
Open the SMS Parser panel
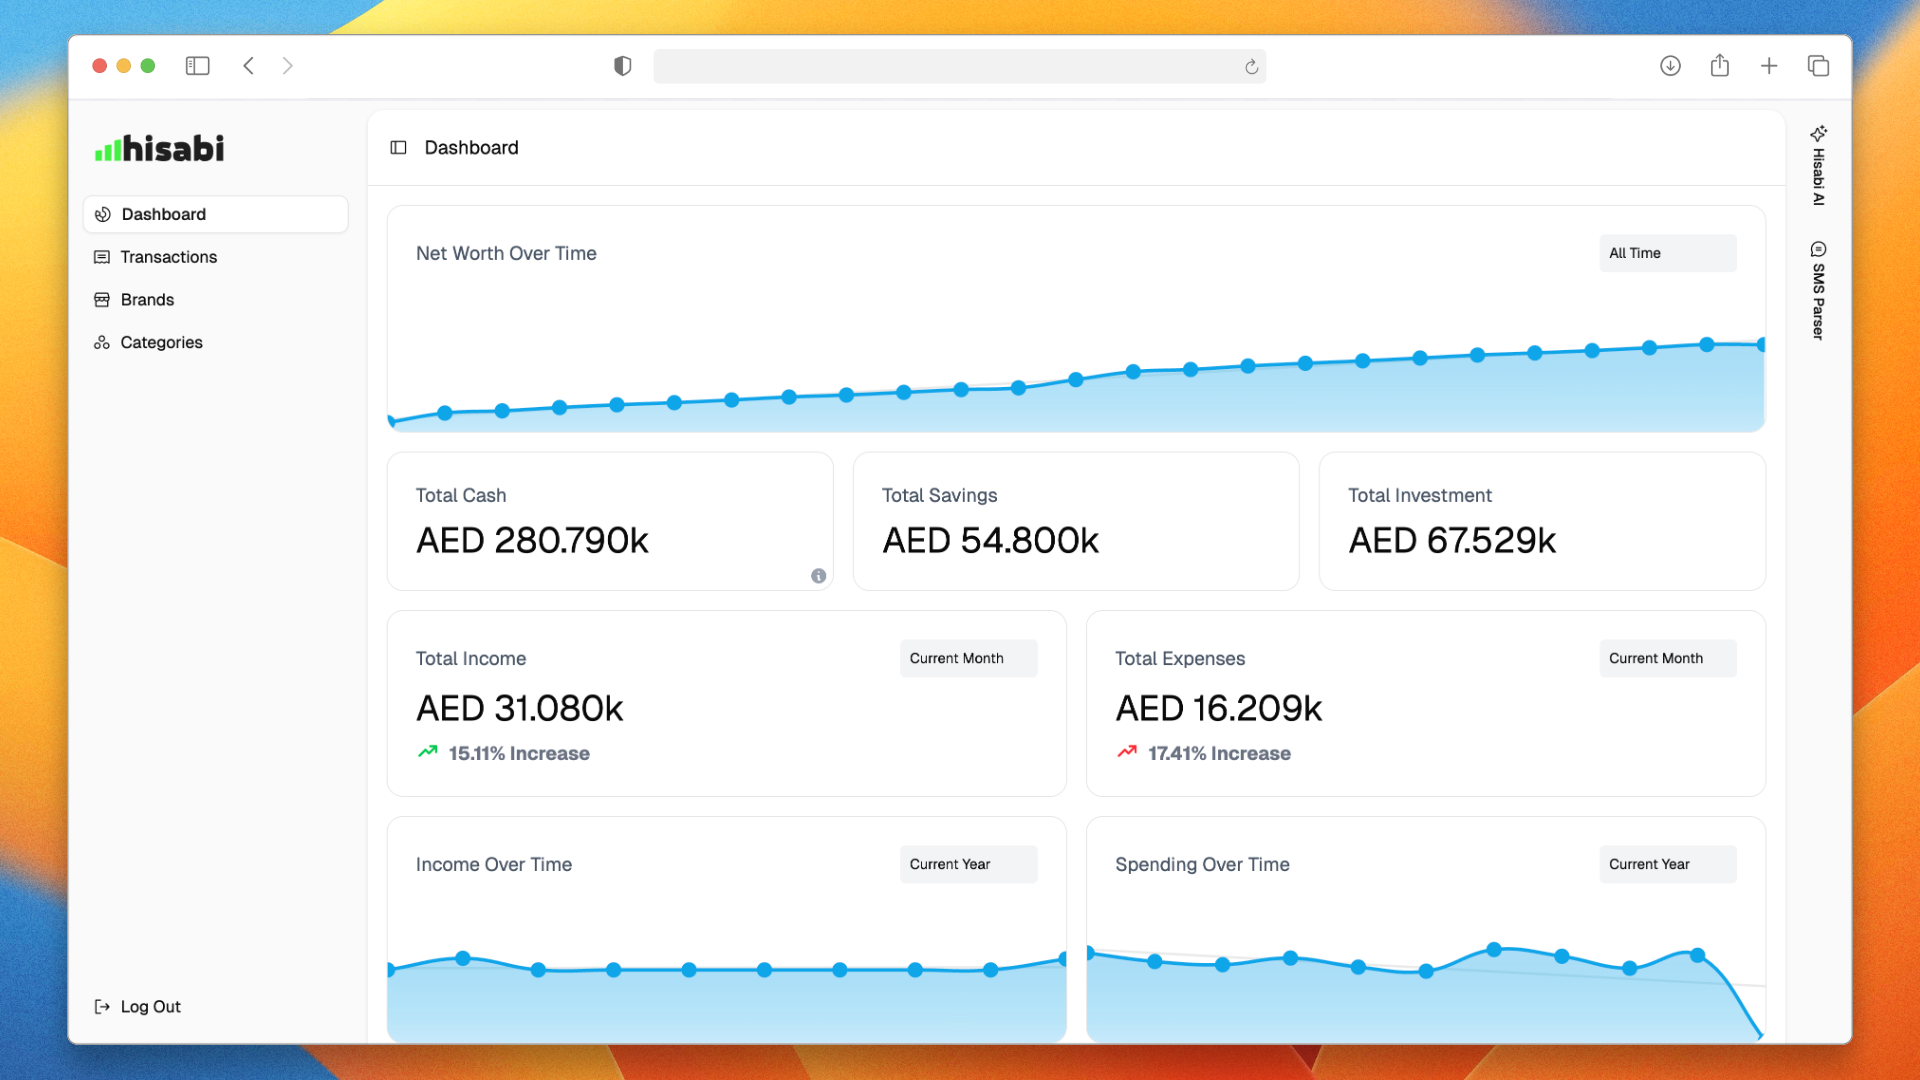click(1818, 291)
